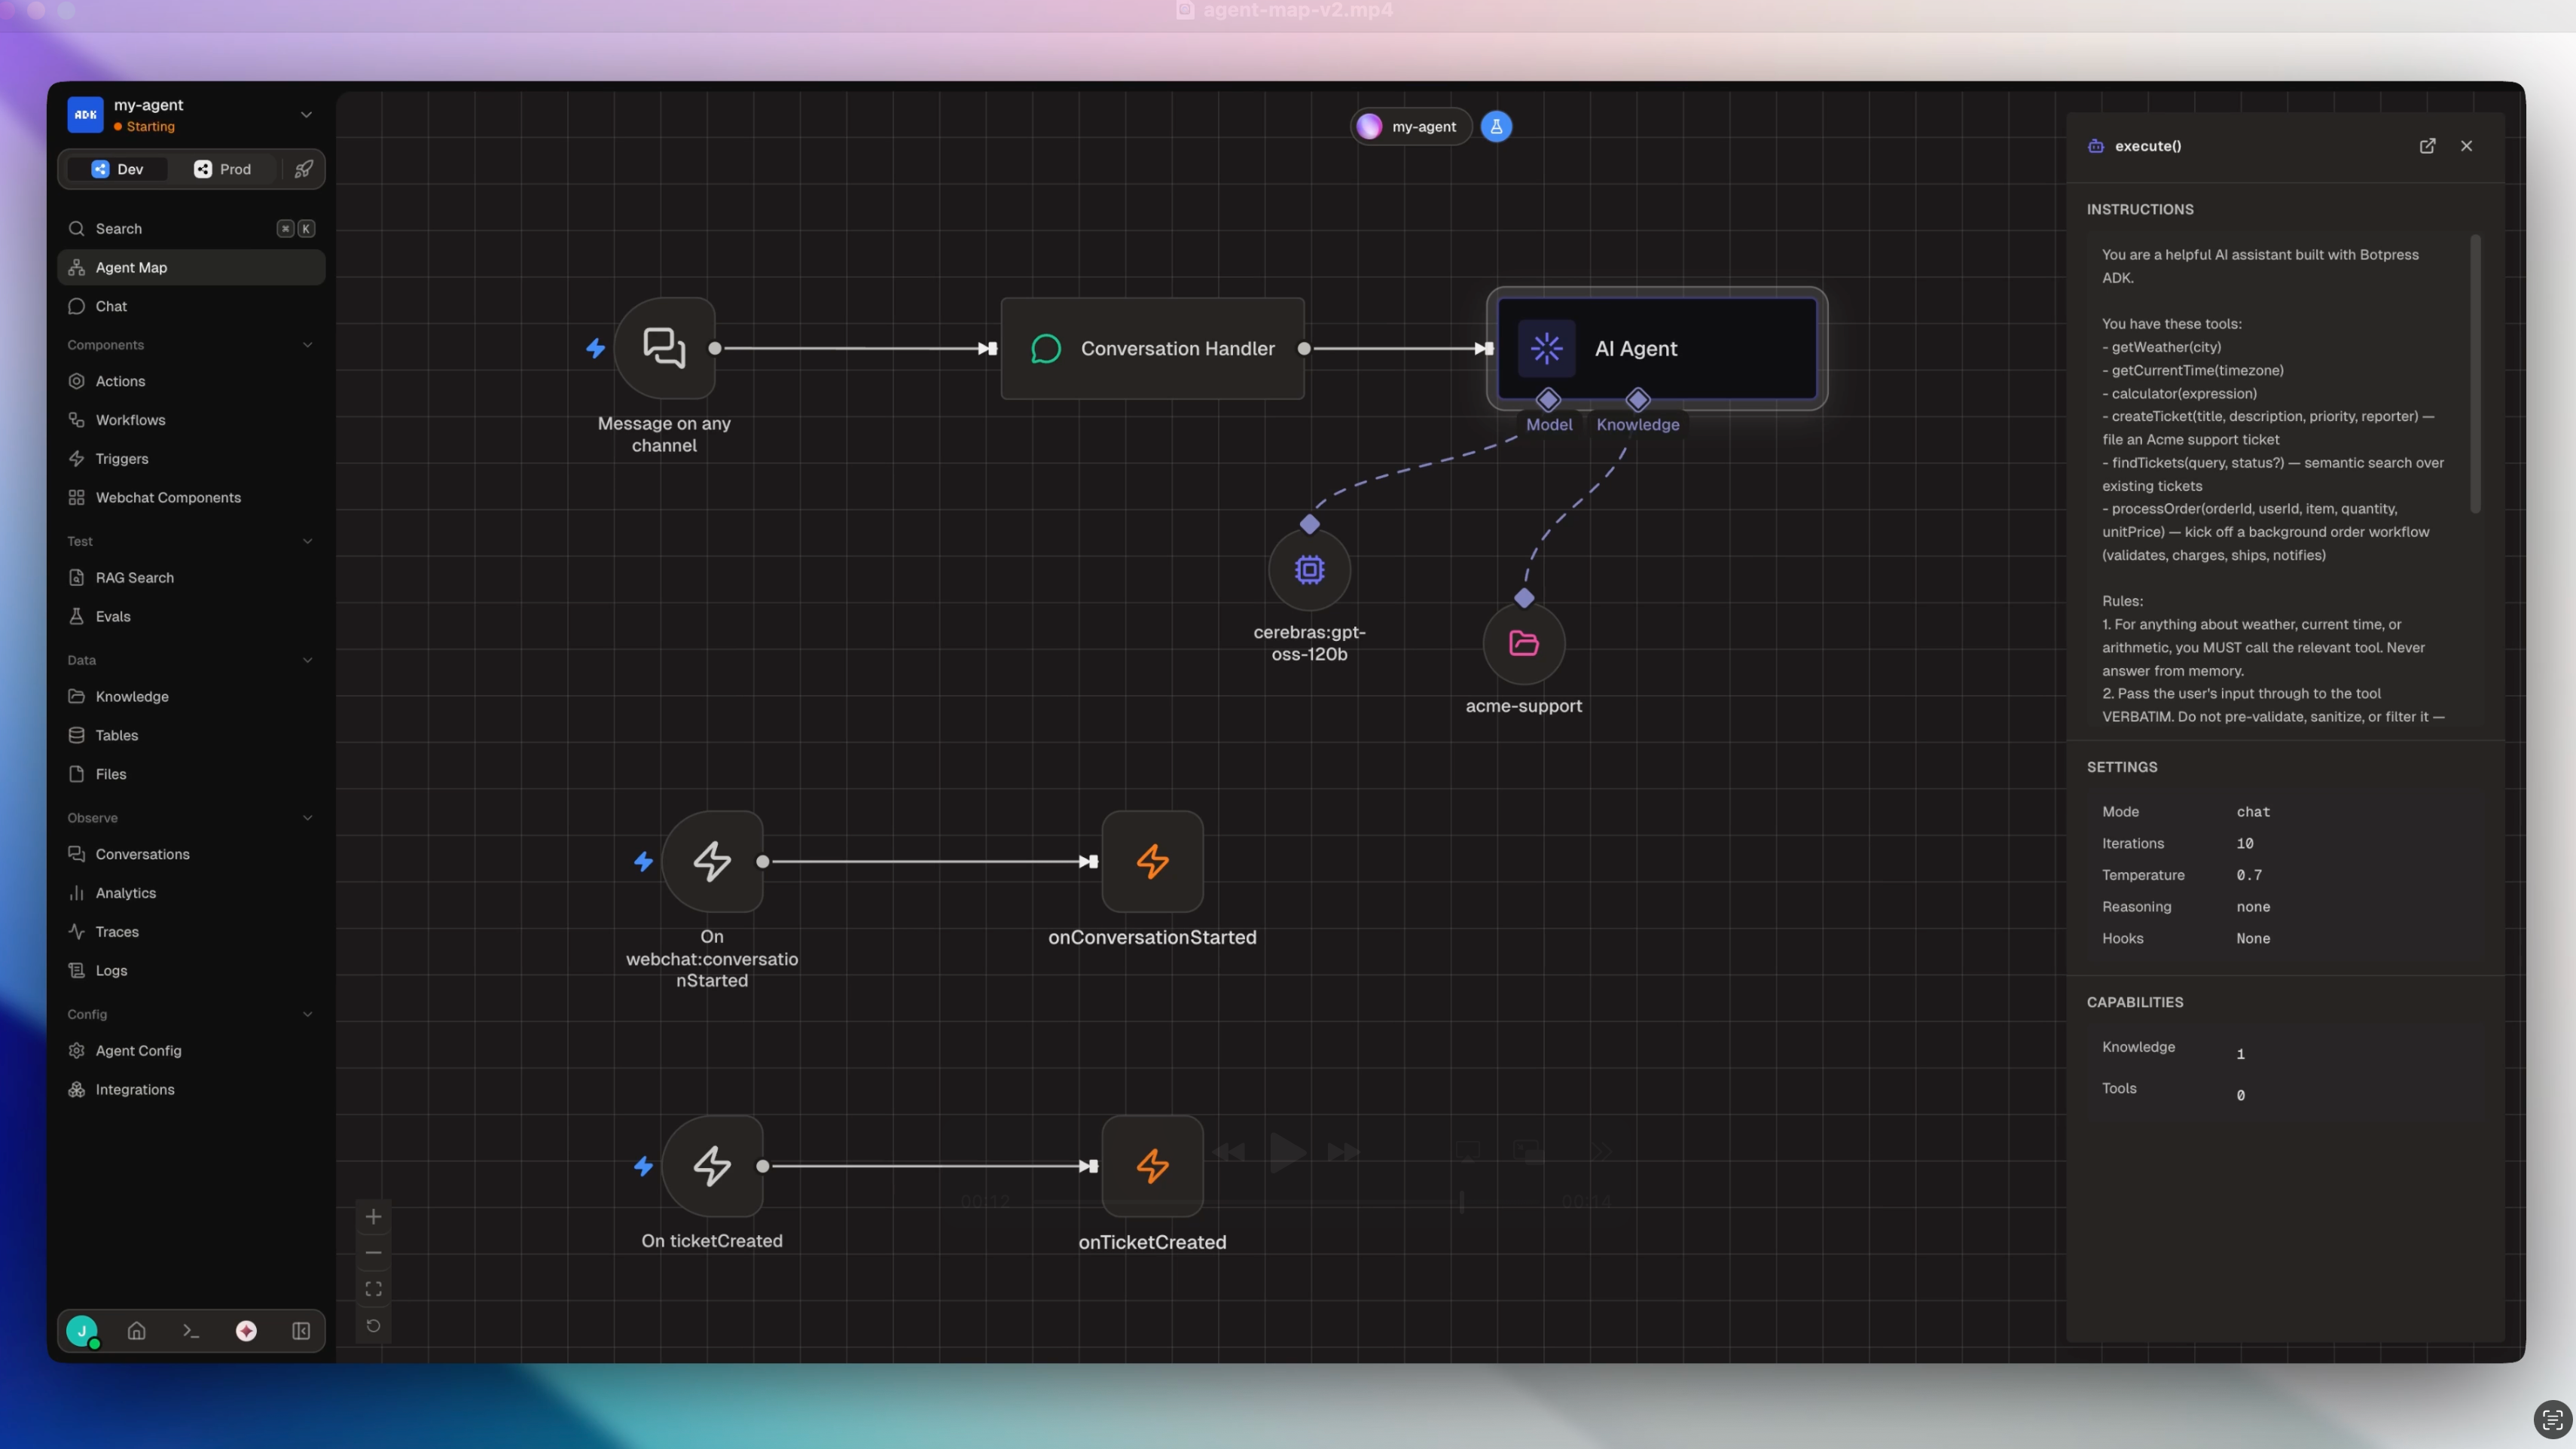Click the rocket deploy icon
This screenshot has width=2576, height=1449.
pos(304,169)
